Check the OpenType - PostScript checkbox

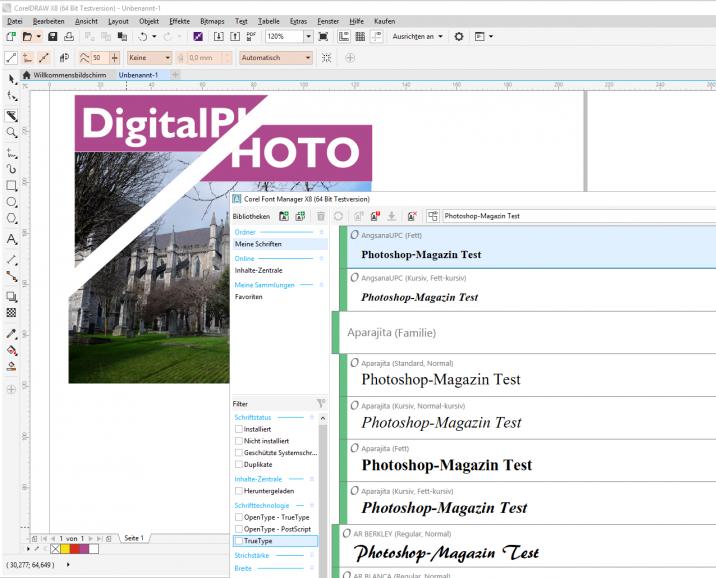click(x=238, y=529)
